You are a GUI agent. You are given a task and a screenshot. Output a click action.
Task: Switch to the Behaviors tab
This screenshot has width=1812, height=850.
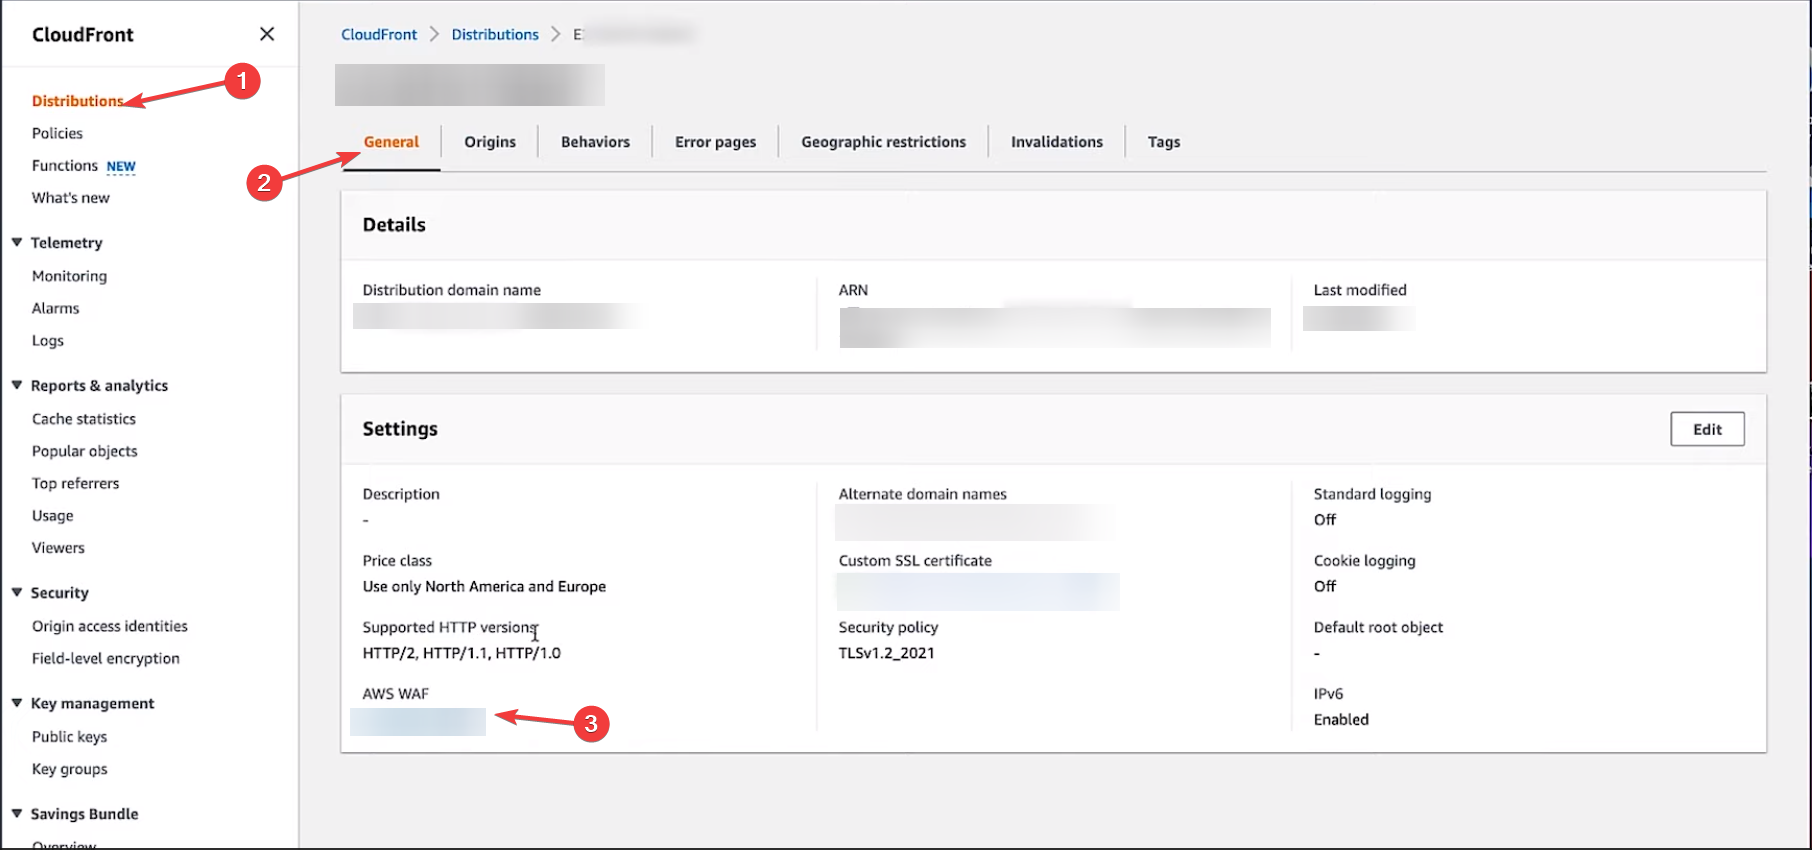tap(595, 142)
